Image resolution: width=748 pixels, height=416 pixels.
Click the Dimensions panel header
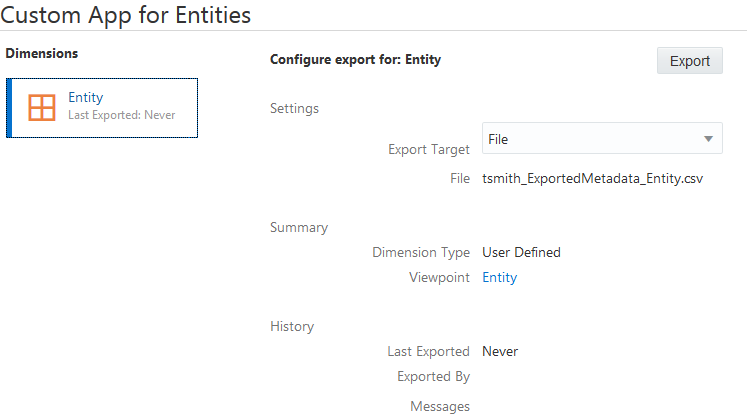point(42,52)
